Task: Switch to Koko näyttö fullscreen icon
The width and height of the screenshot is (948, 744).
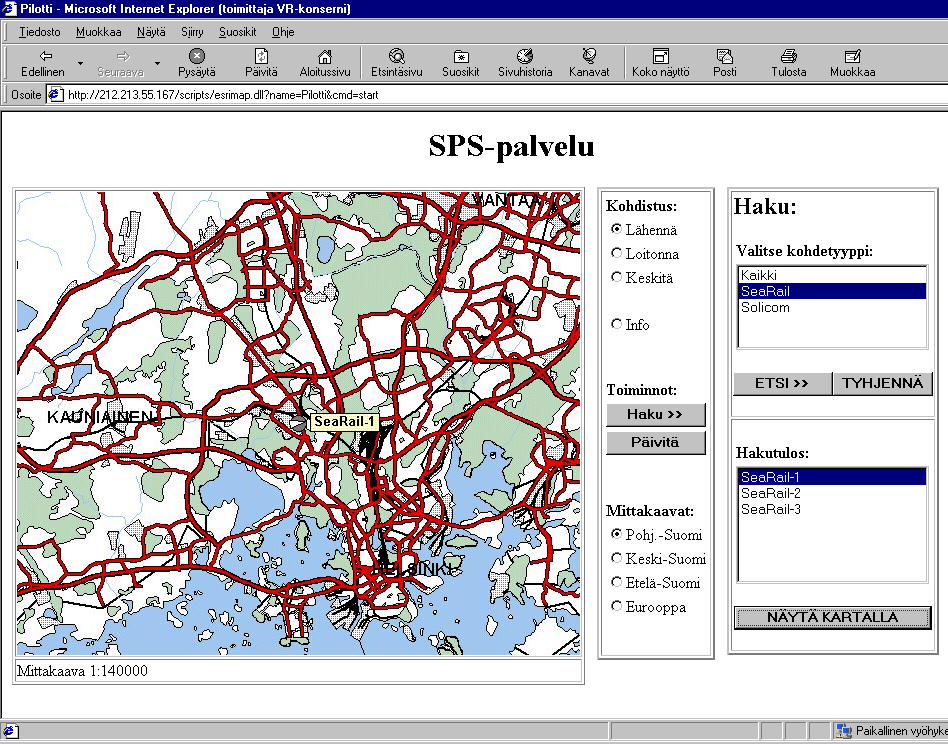Action: point(661,56)
